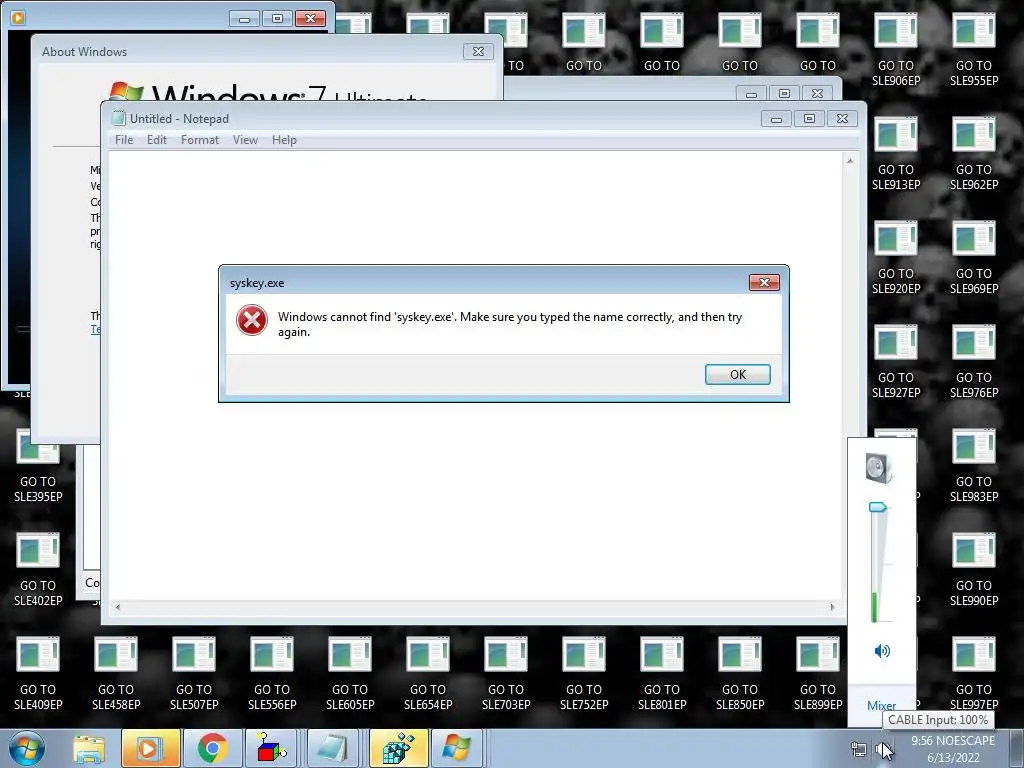This screenshot has height=768, width=1024.
Task: Select the GO TO SLE990EP desktop icon
Action: pyautogui.click(x=974, y=569)
